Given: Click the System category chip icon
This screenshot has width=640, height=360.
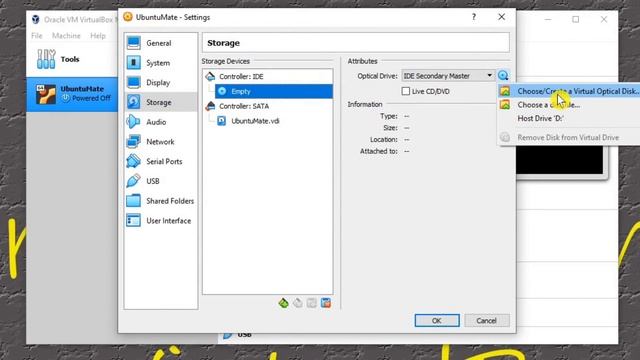Looking at the screenshot, I should tap(133, 63).
